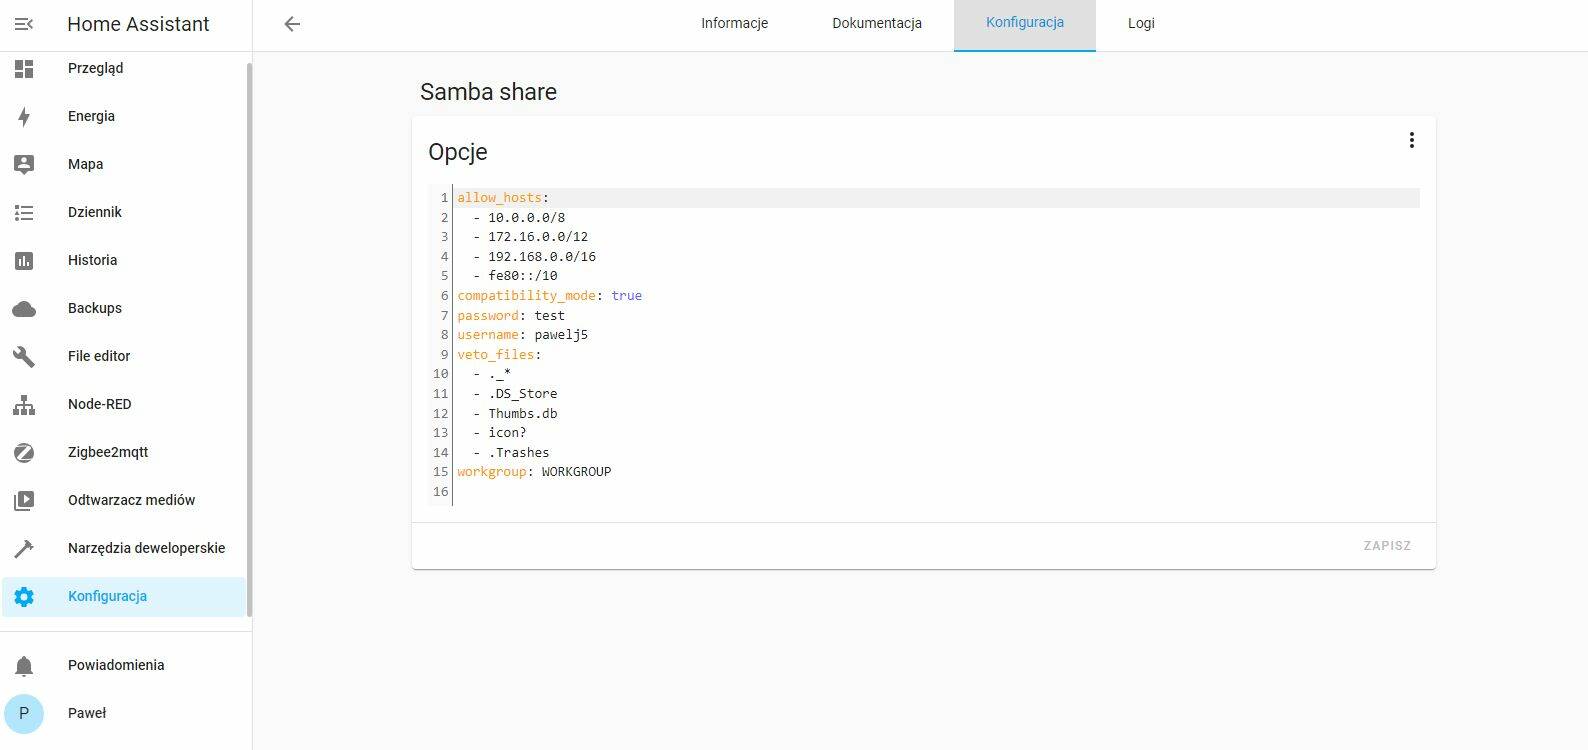
Task: Click the Paweł user avatar
Action: 24,713
